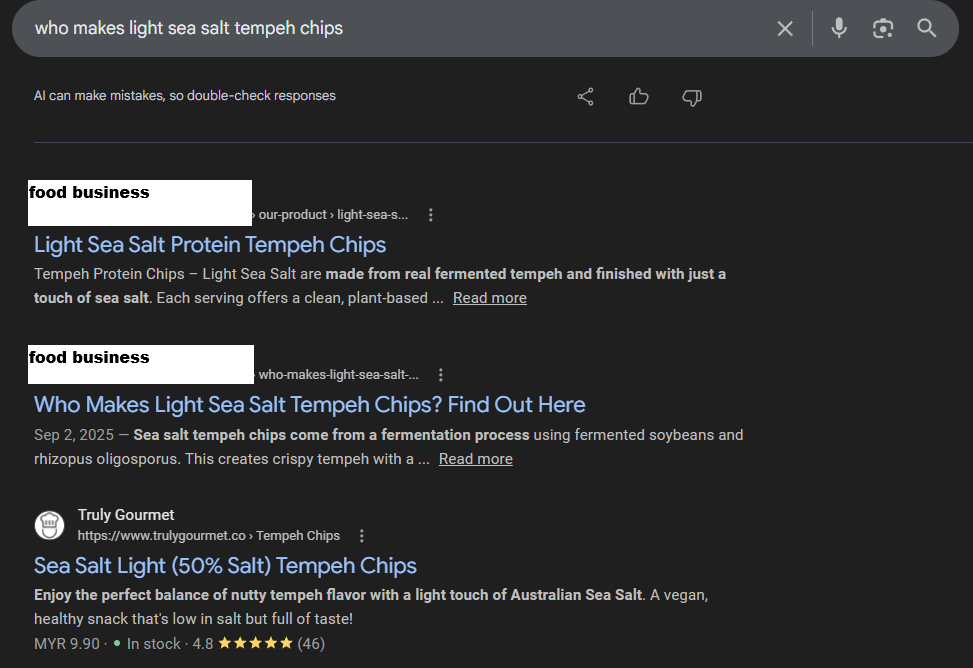Clear the search query with the X icon
Screen dimensions: 973x668
click(785, 29)
